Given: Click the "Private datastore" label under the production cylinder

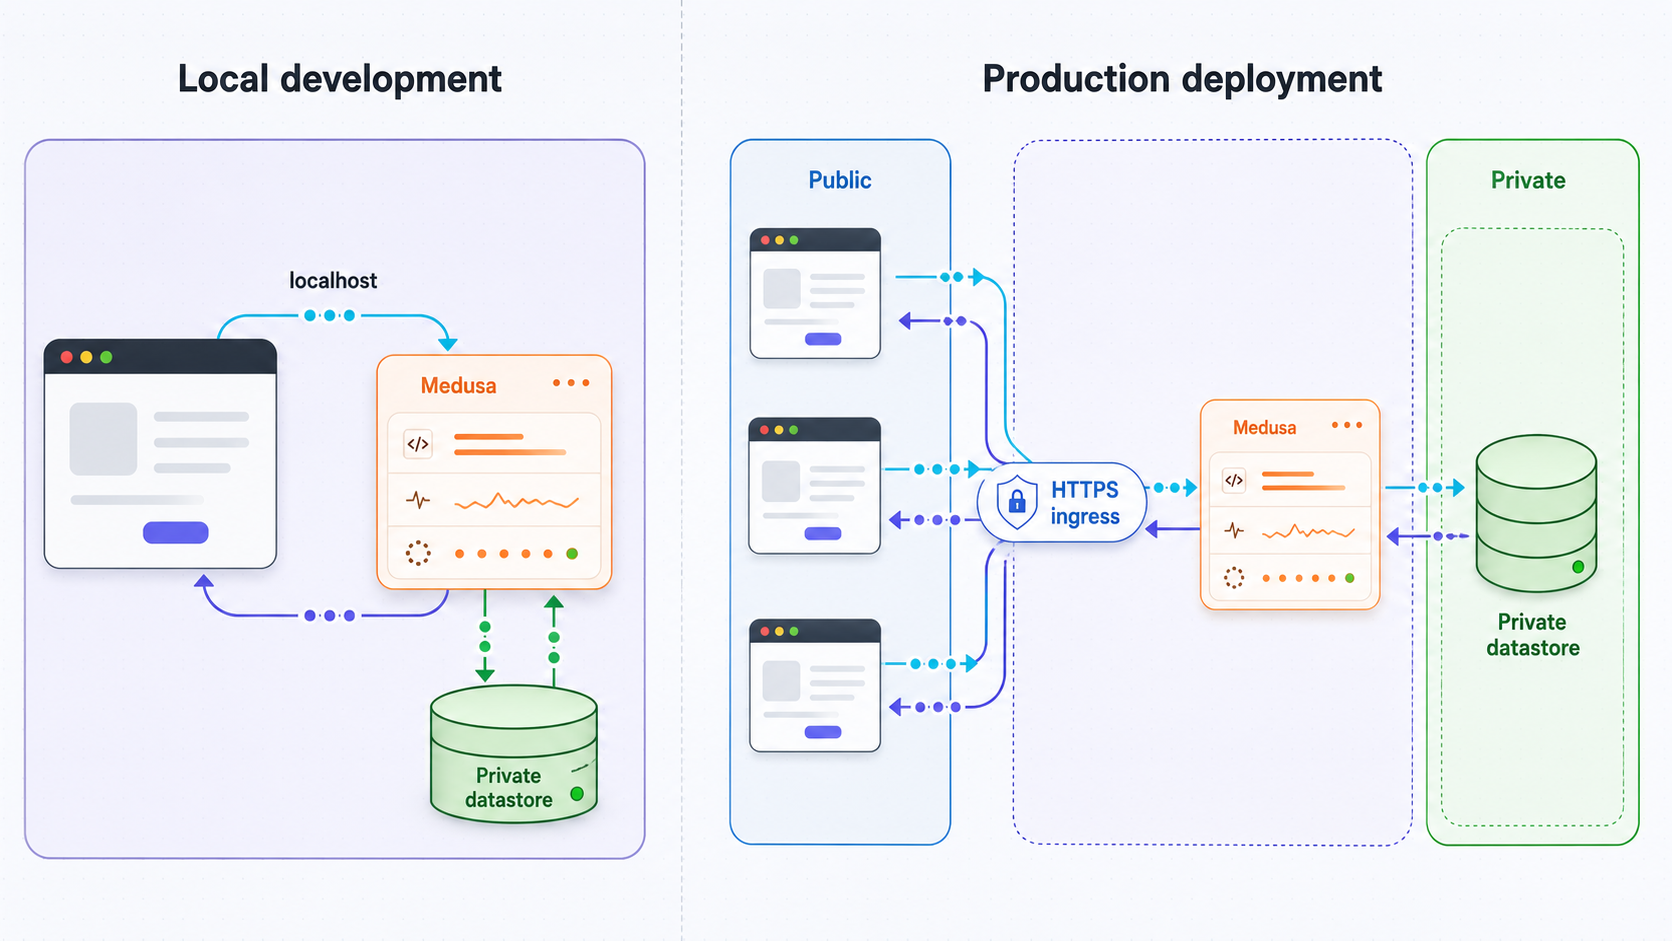Looking at the screenshot, I should [x=1533, y=635].
